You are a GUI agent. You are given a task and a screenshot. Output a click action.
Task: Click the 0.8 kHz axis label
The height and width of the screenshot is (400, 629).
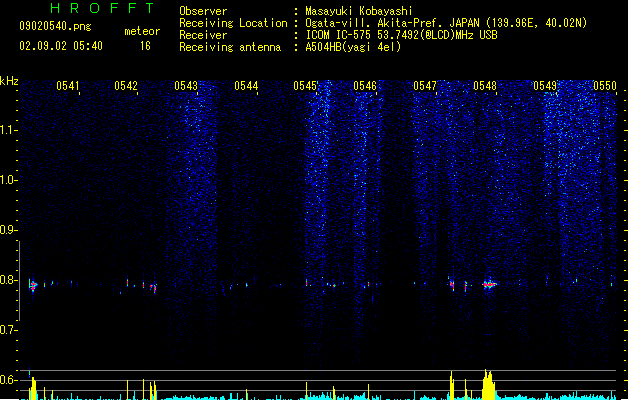(x=8, y=280)
